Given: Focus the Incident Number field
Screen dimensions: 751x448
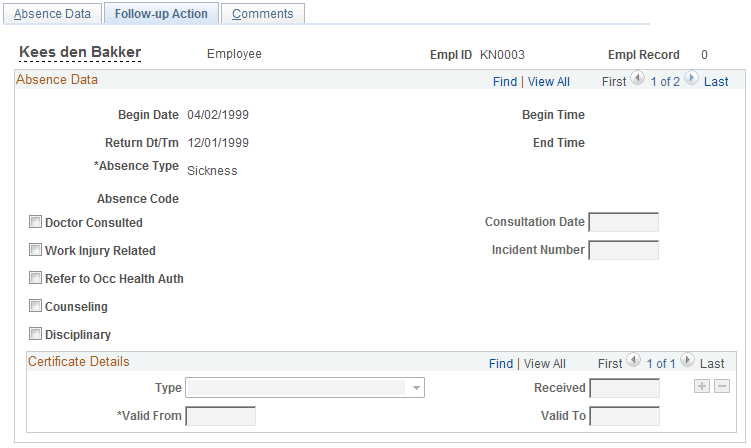Looking at the screenshot, I should tap(624, 250).
